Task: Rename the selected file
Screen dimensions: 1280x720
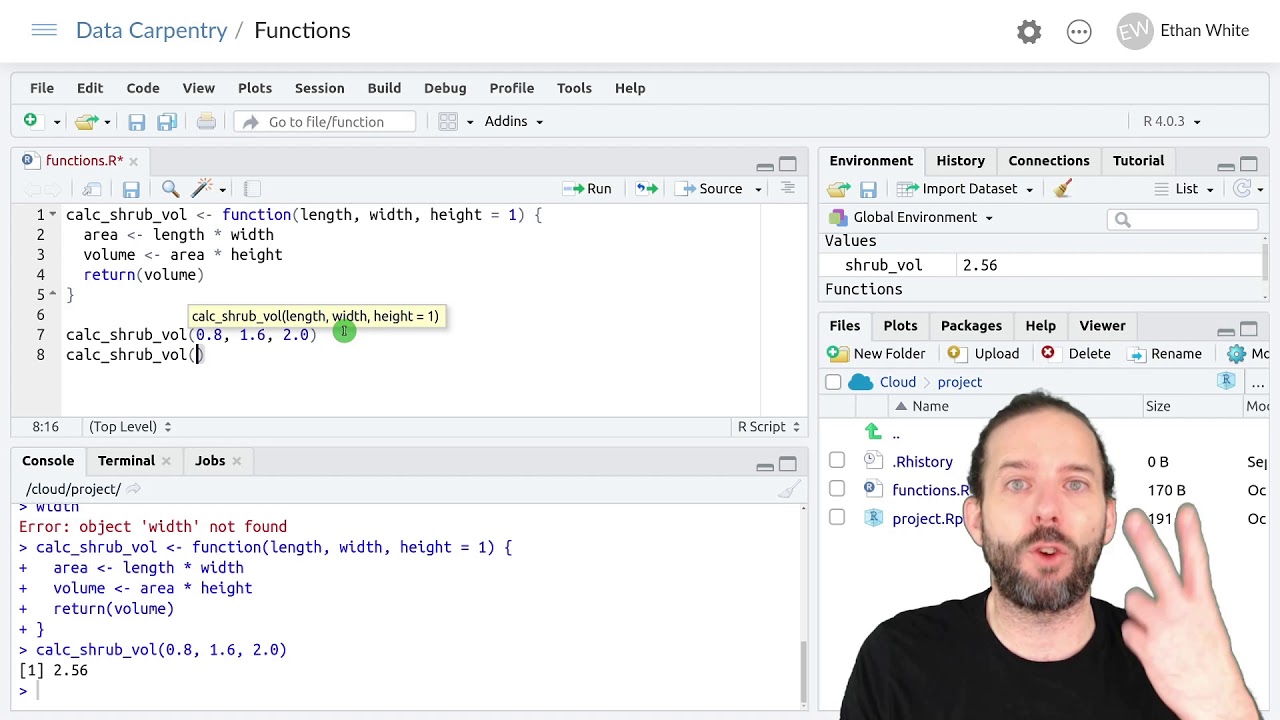Action: click(x=1165, y=354)
